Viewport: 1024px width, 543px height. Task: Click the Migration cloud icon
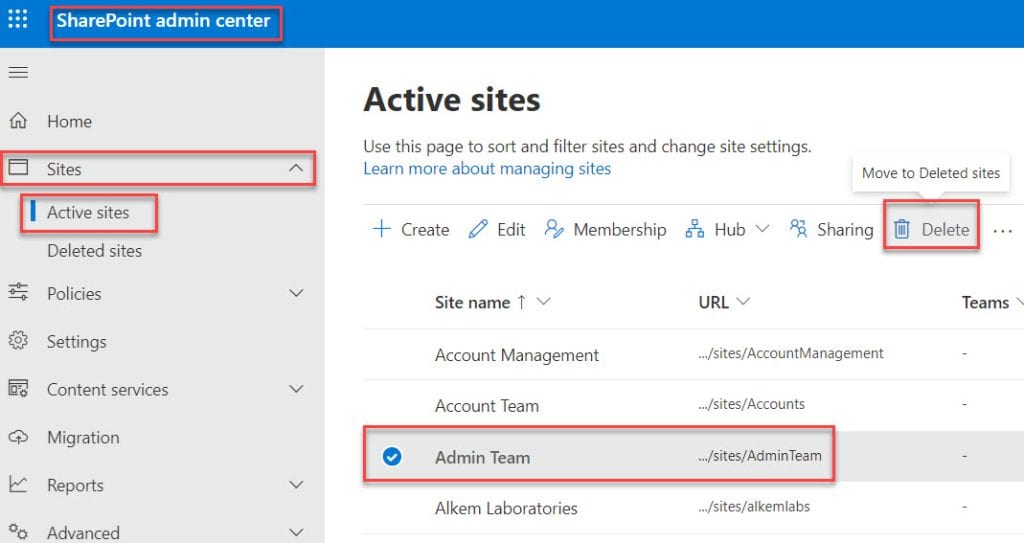click(x=18, y=436)
